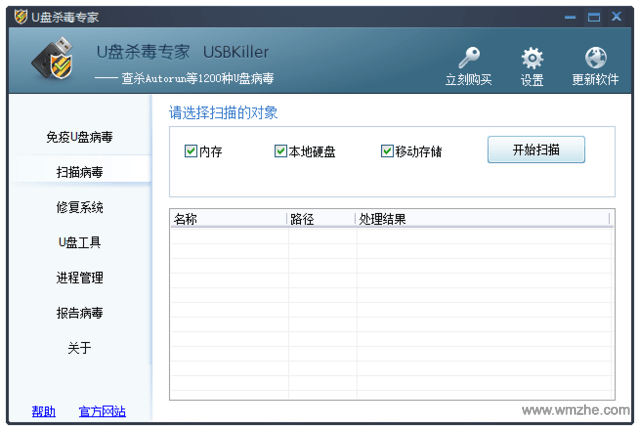The height and width of the screenshot is (429, 640).
Task: Click the 请选择扫描的对象 heading text
Action: tap(223, 113)
